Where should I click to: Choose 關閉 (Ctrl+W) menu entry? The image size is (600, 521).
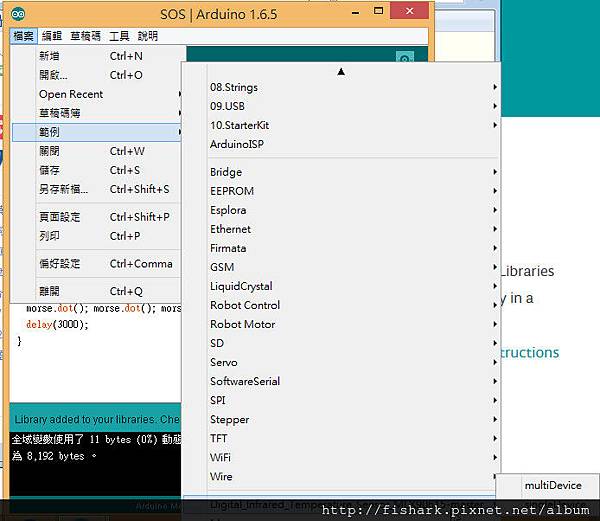[97, 151]
